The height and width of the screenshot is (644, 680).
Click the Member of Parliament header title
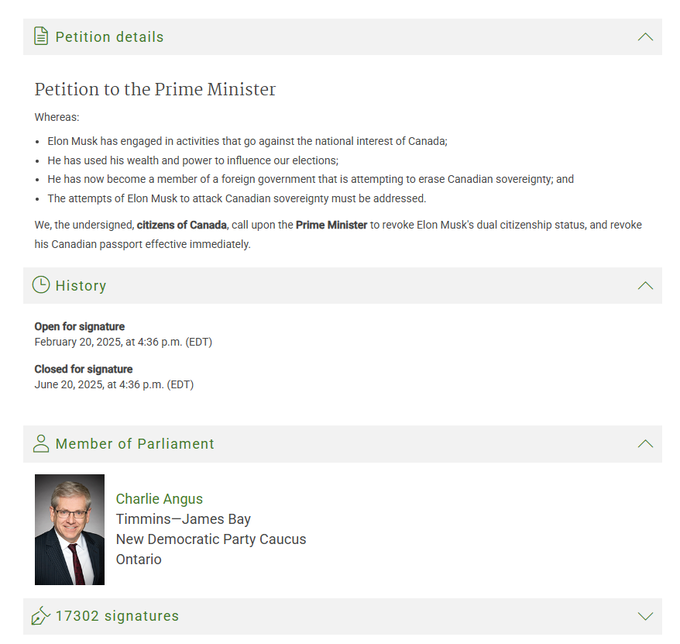coord(135,444)
